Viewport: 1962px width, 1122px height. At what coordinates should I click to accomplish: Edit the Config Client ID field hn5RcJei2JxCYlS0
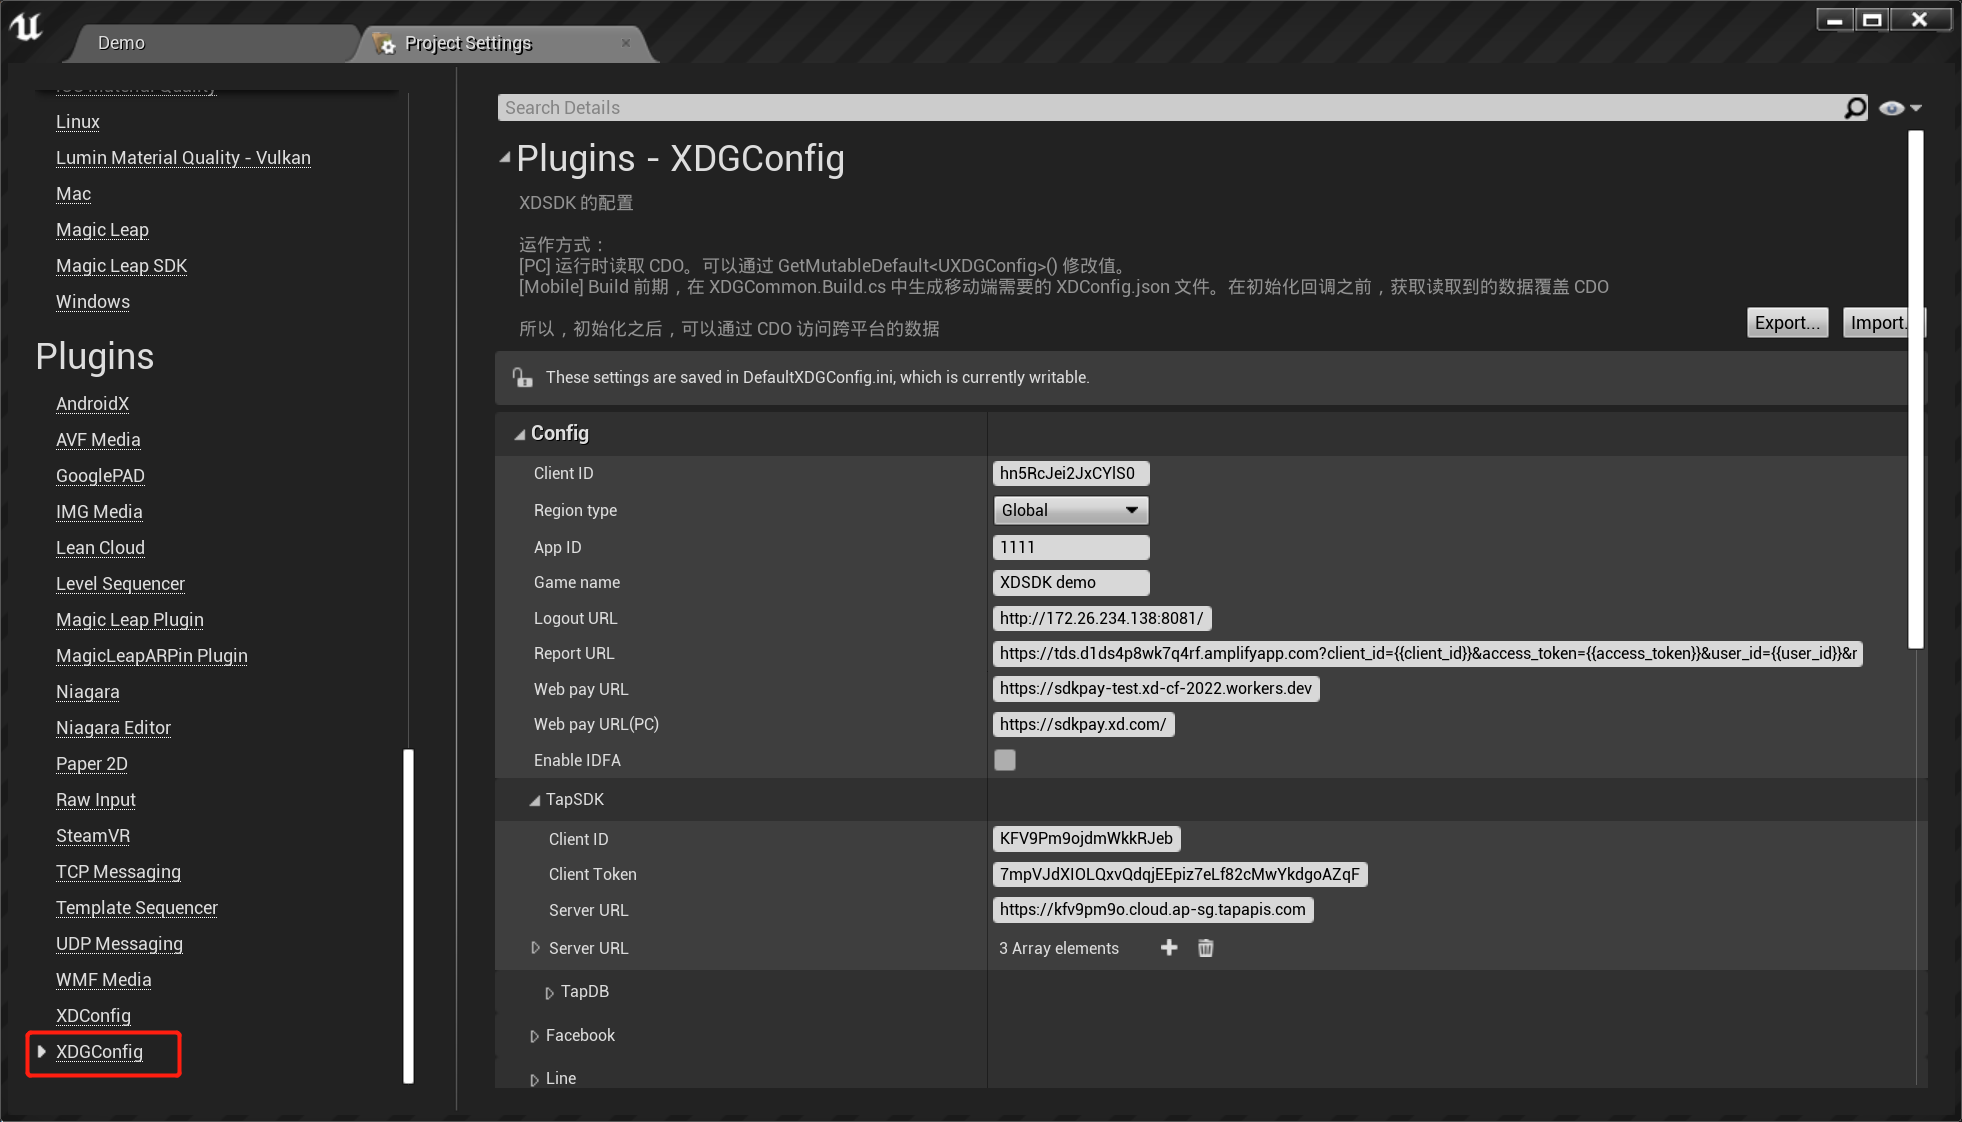[1071, 473]
